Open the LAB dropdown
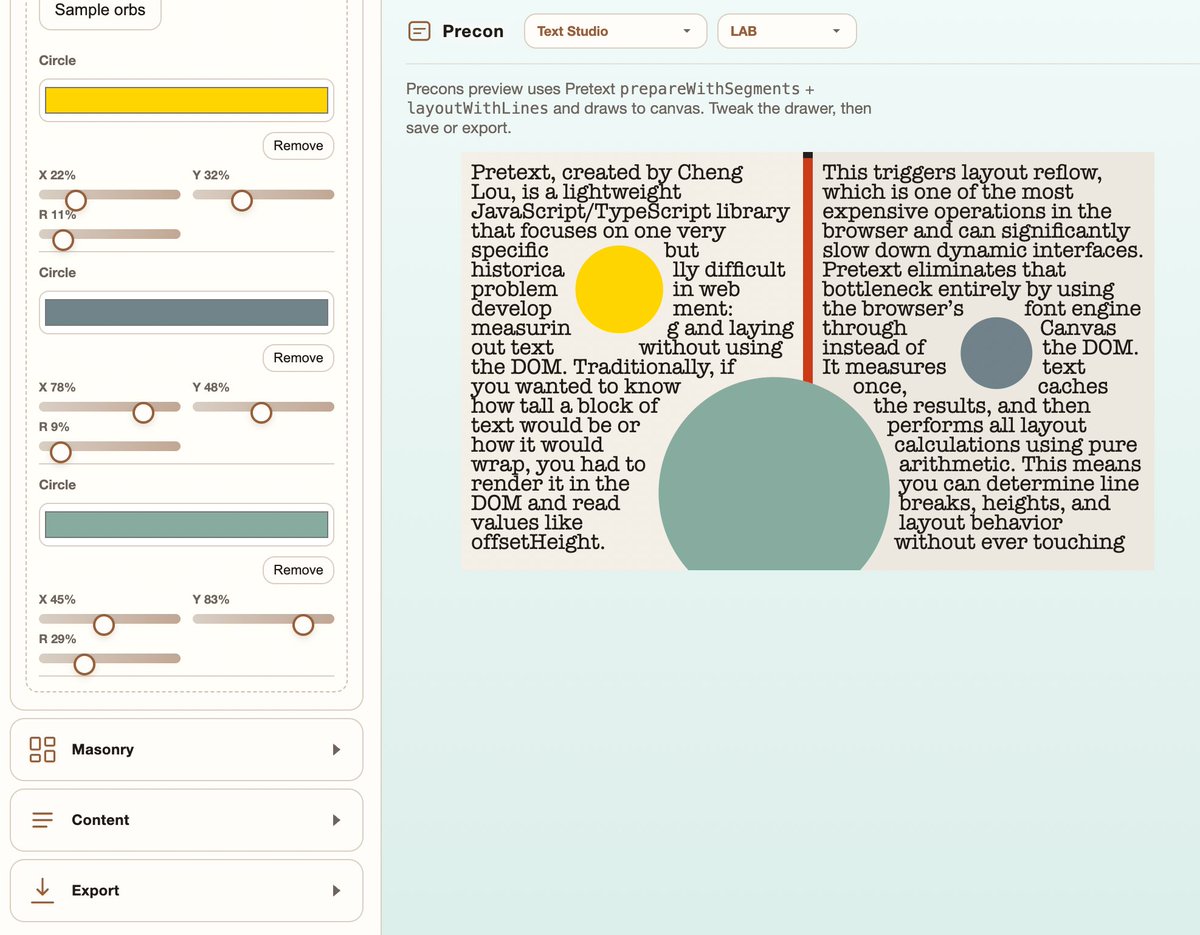This screenshot has width=1200, height=935. (787, 31)
